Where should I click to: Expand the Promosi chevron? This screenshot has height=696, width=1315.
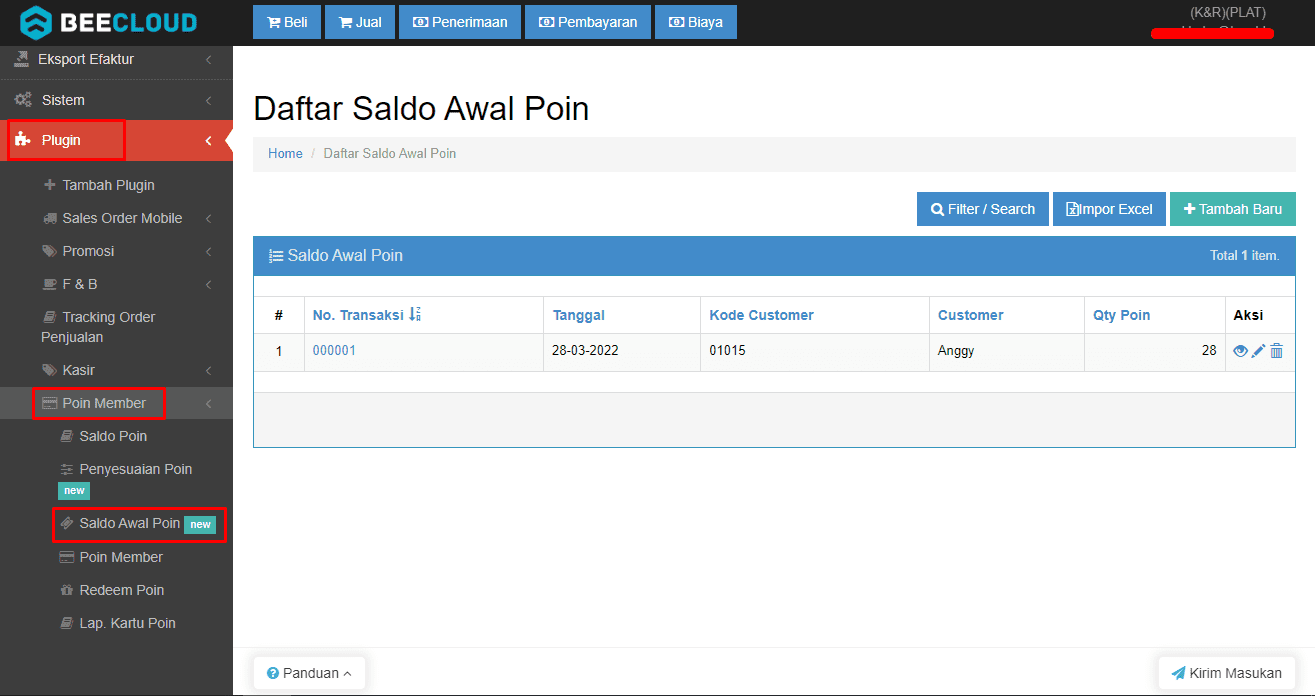tap(208, 252)
